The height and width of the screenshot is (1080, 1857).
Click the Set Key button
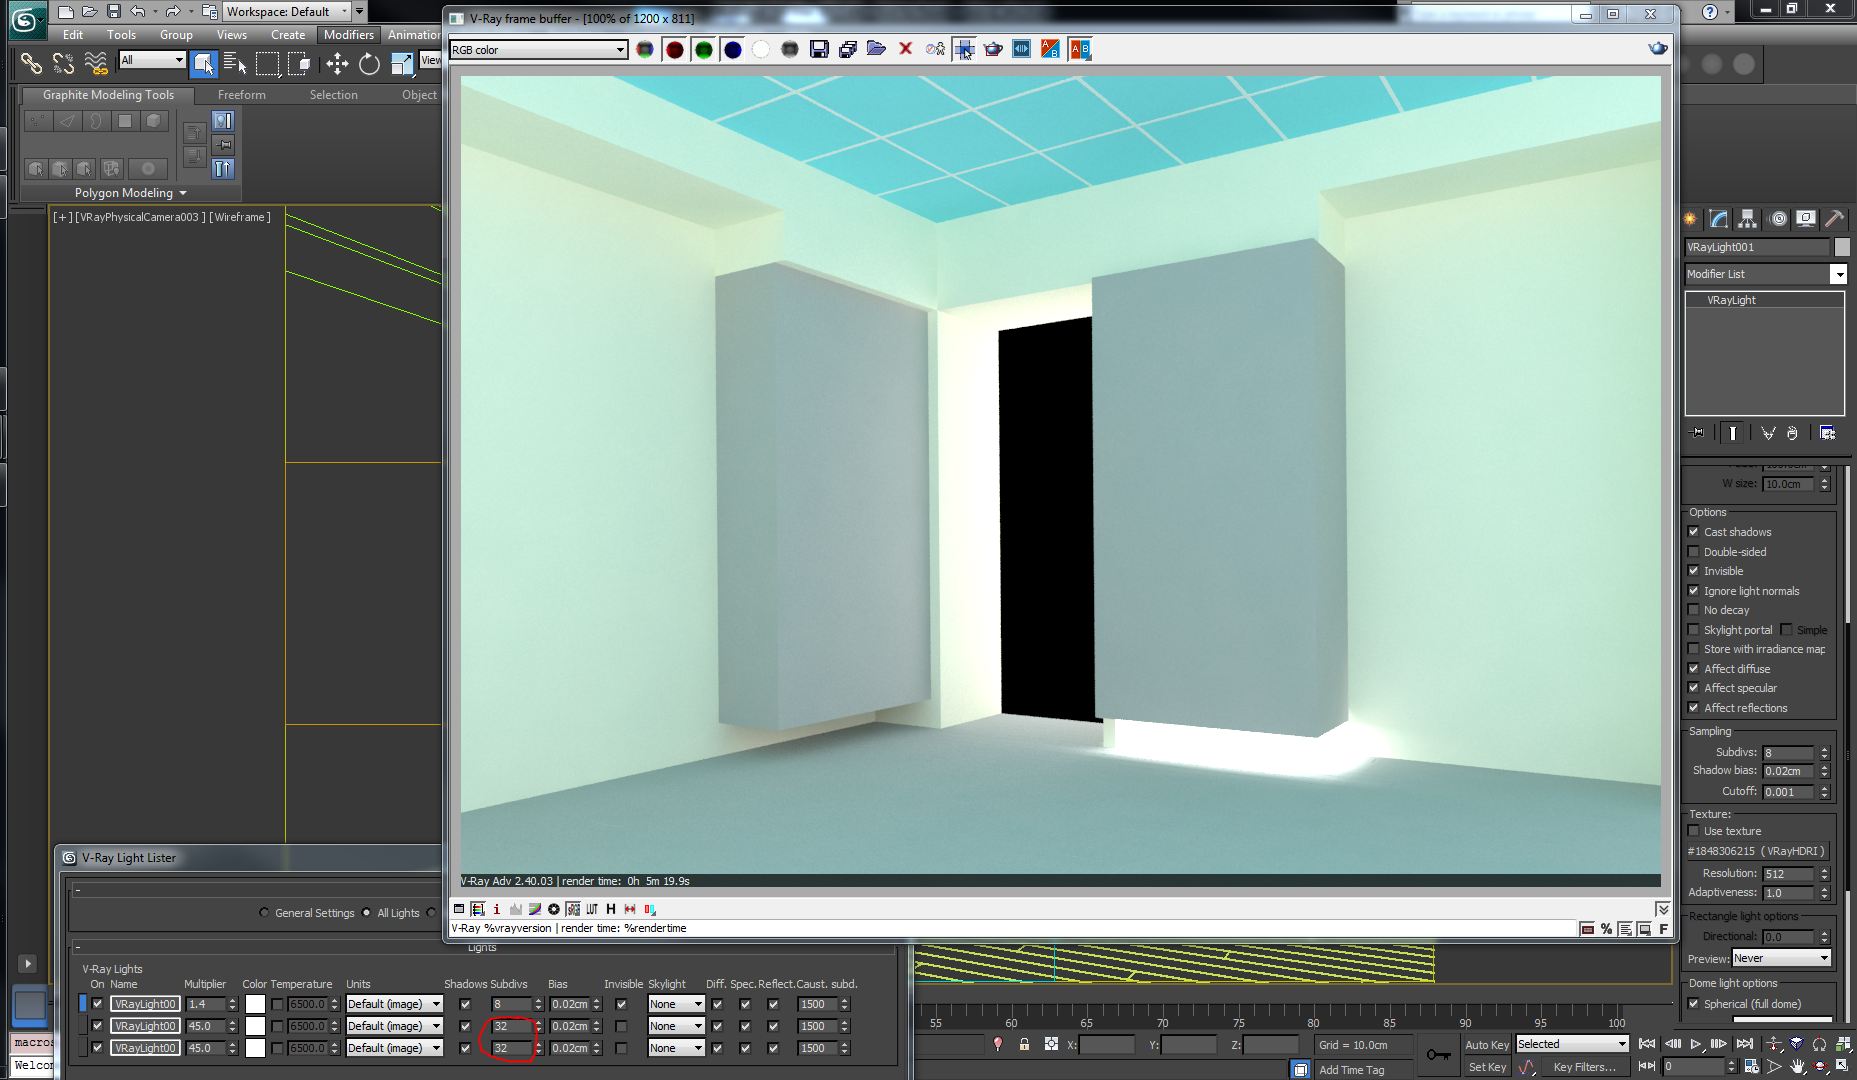tap(1487, 1067)
